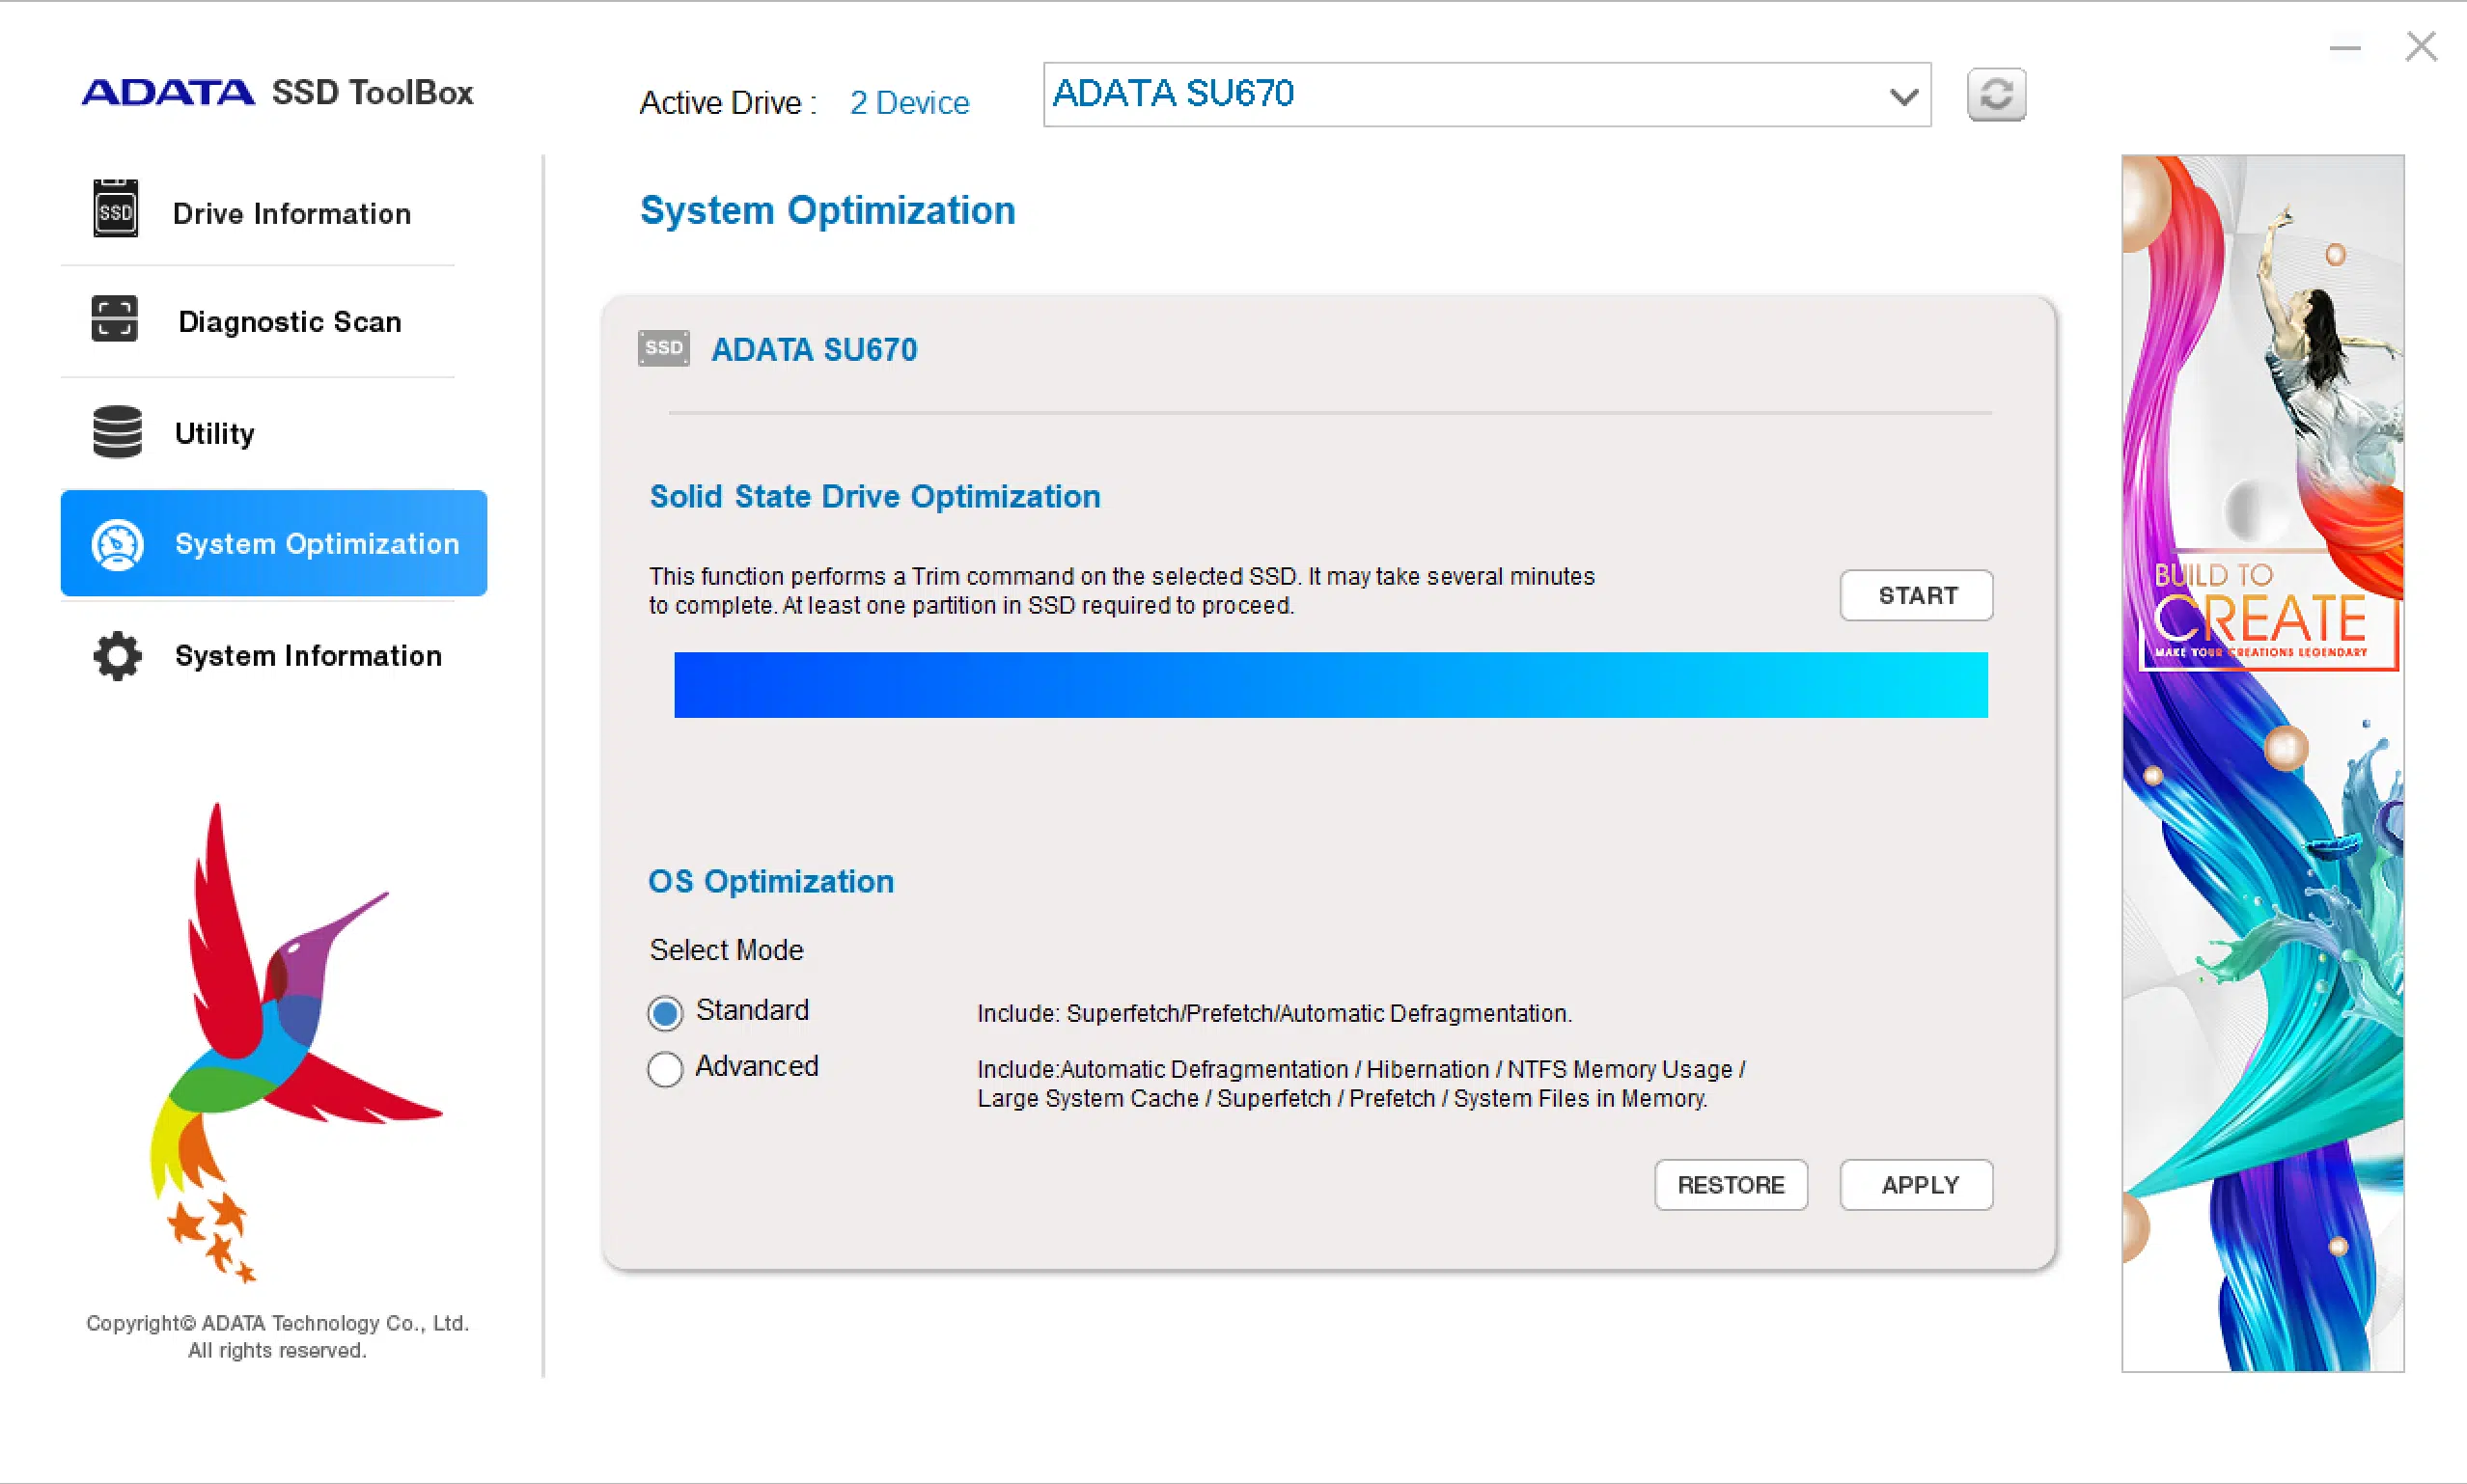This screenshot has height=1484, width=2467.
Task: Click the System Information gear icon
Action: 118,656
